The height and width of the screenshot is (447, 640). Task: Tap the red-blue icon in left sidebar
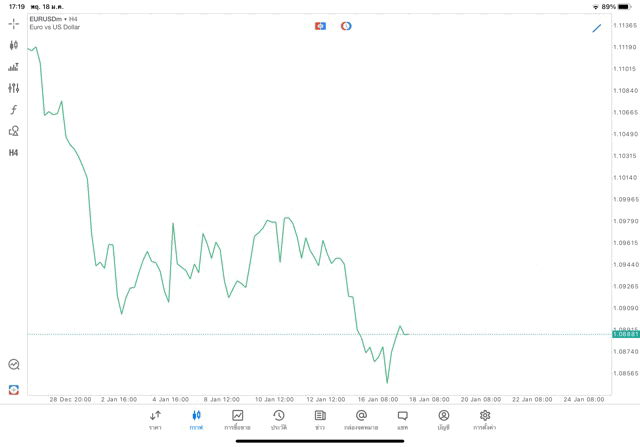(x=14, y=389)
